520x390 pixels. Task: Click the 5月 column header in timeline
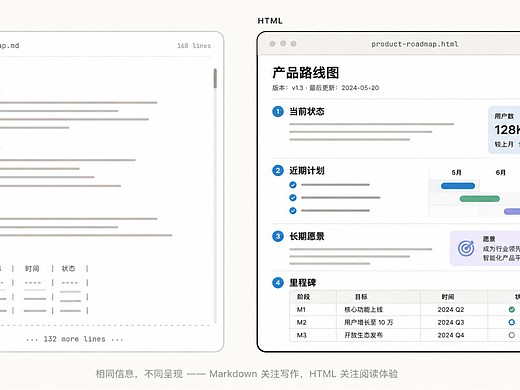click(456, 173)
